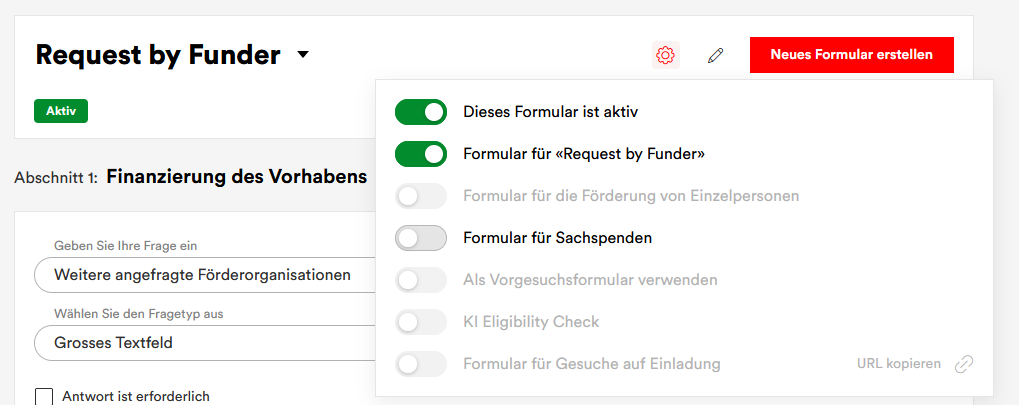1019x405 pixels.
Task: Disable the 'Dieses Formular ist aktiv' toggle
Action: coord(421,112)
